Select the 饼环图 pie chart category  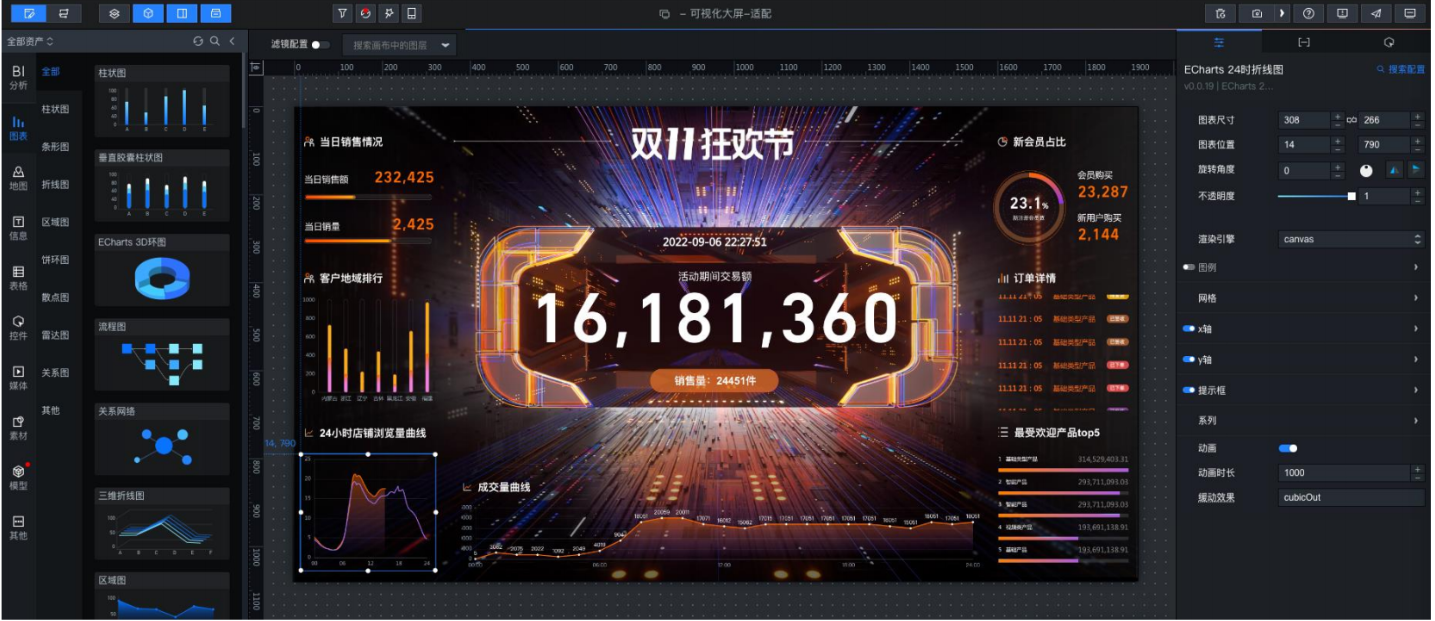[x=55, y=260]
